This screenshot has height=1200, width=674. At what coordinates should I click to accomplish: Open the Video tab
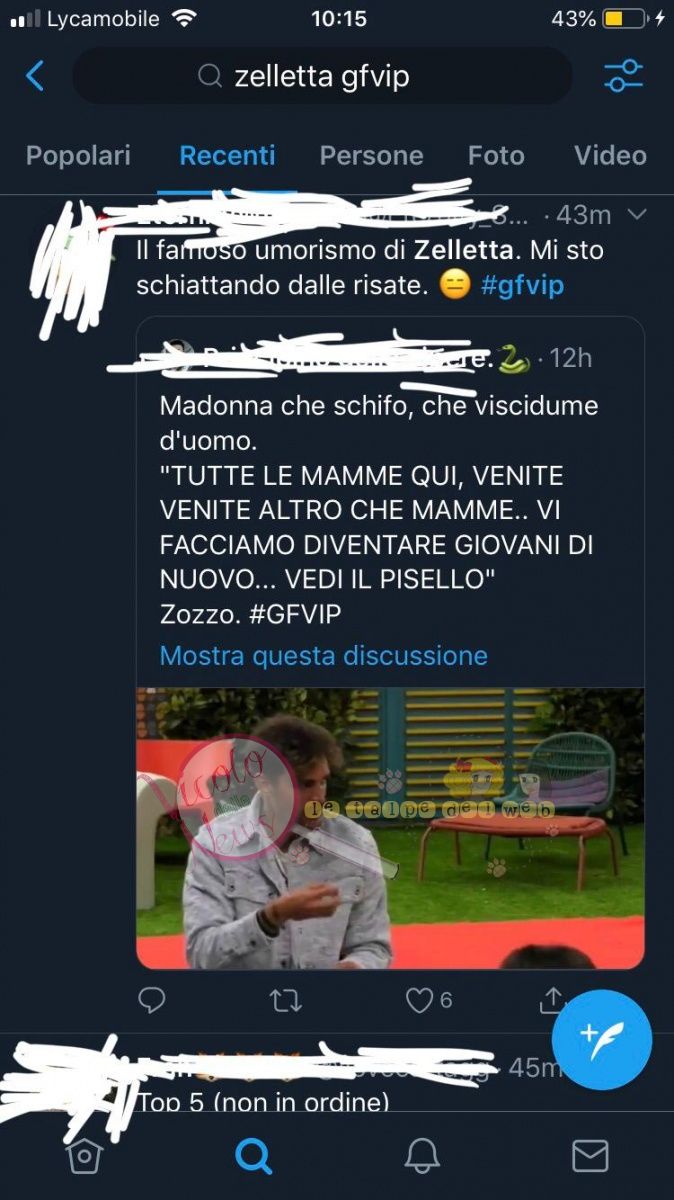coord(610,155)
